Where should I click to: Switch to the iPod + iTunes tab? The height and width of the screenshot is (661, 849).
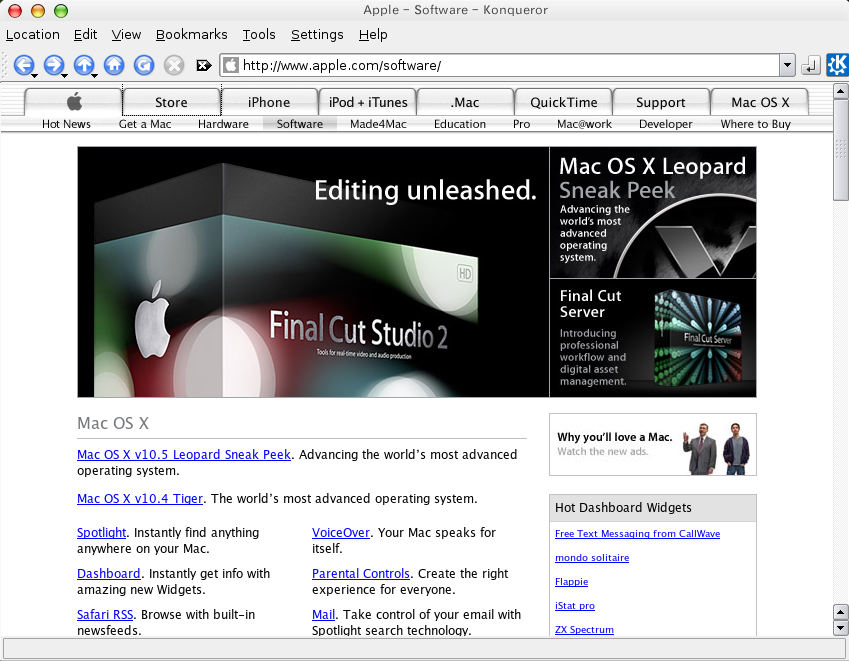point(368,102)
